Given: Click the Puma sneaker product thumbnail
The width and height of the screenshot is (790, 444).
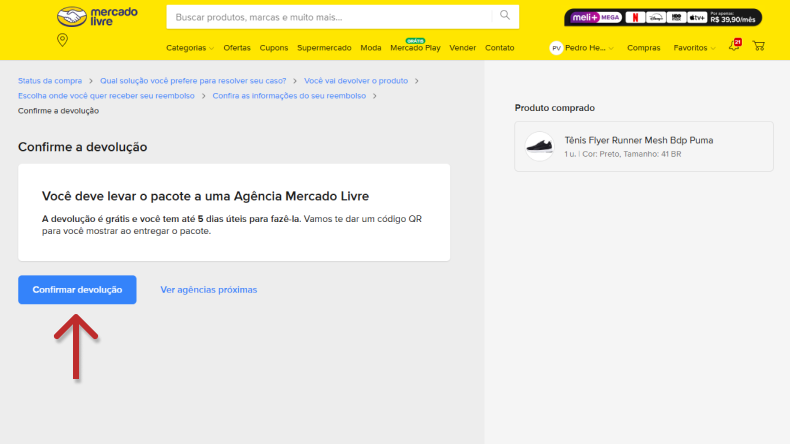Looking at the screenshot, I should (x=539, y=146).
